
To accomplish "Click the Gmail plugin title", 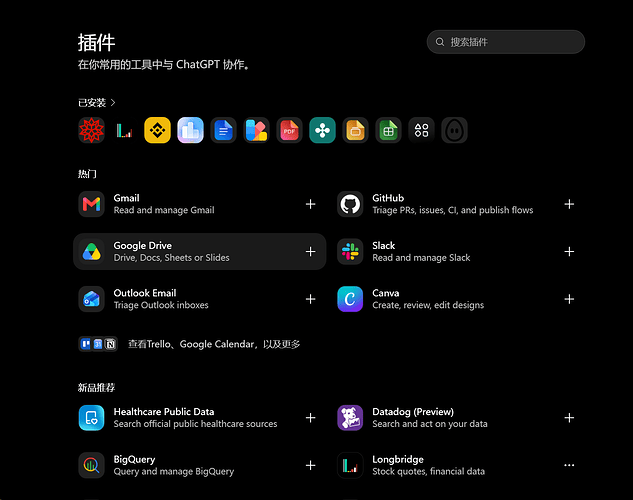I will pyautogui.click(x=126, y=198).
